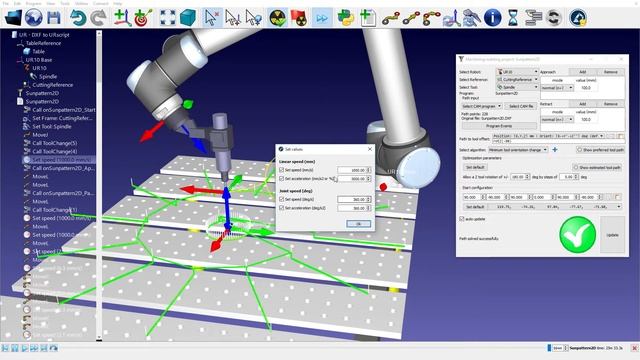Viewport: 640px width, 360px height.
Task: Toggle joint Set acceleration (deg/s2) checkbox
Action: coord(282,208)
